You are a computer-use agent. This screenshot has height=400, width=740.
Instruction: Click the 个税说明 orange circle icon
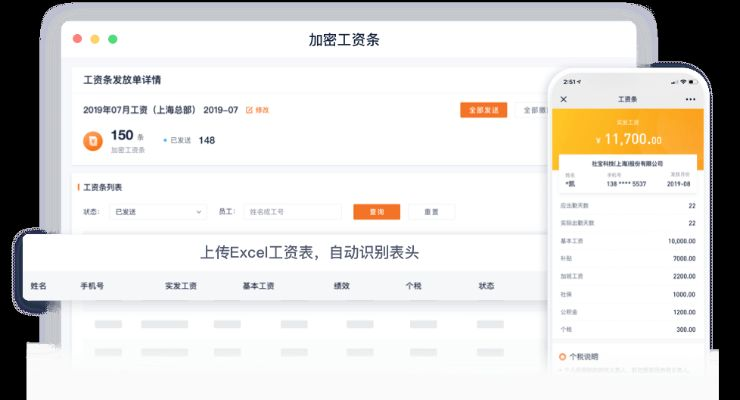[x=561, y=356]
